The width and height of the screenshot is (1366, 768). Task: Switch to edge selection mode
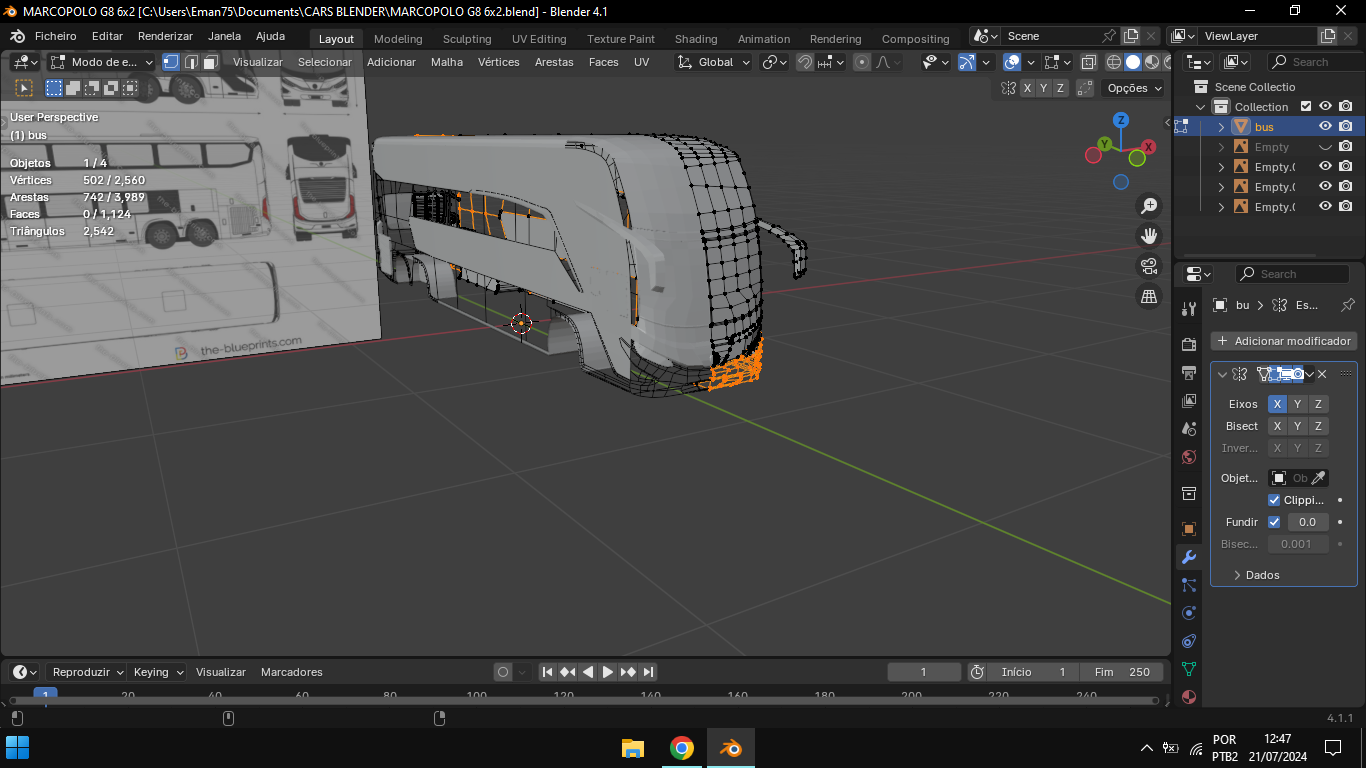coord(191,62)
